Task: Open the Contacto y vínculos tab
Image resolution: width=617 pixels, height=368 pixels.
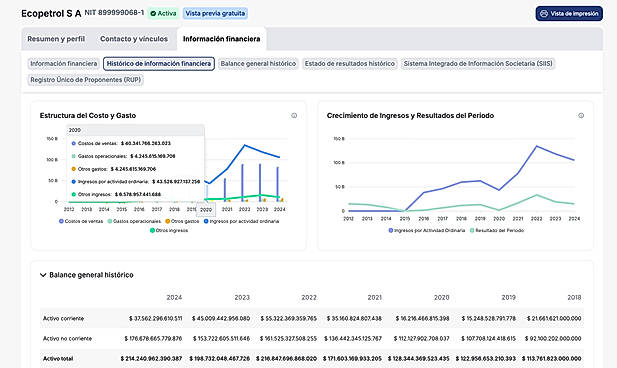Action: point(134,39)
